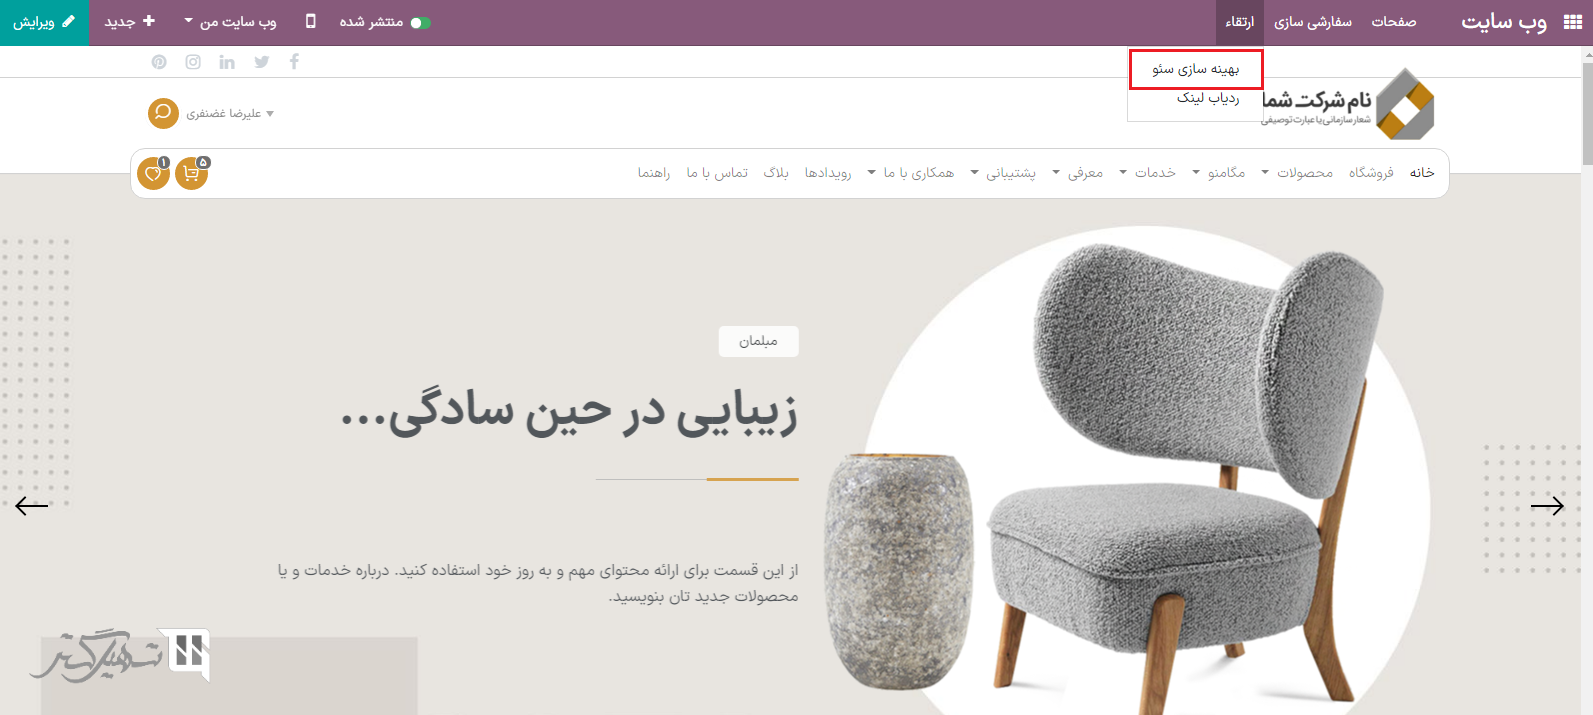This screenshot has height=715, width=1593.
Task: Click the right-pointing carousel arrow
Action: [x=1547, y=506]
